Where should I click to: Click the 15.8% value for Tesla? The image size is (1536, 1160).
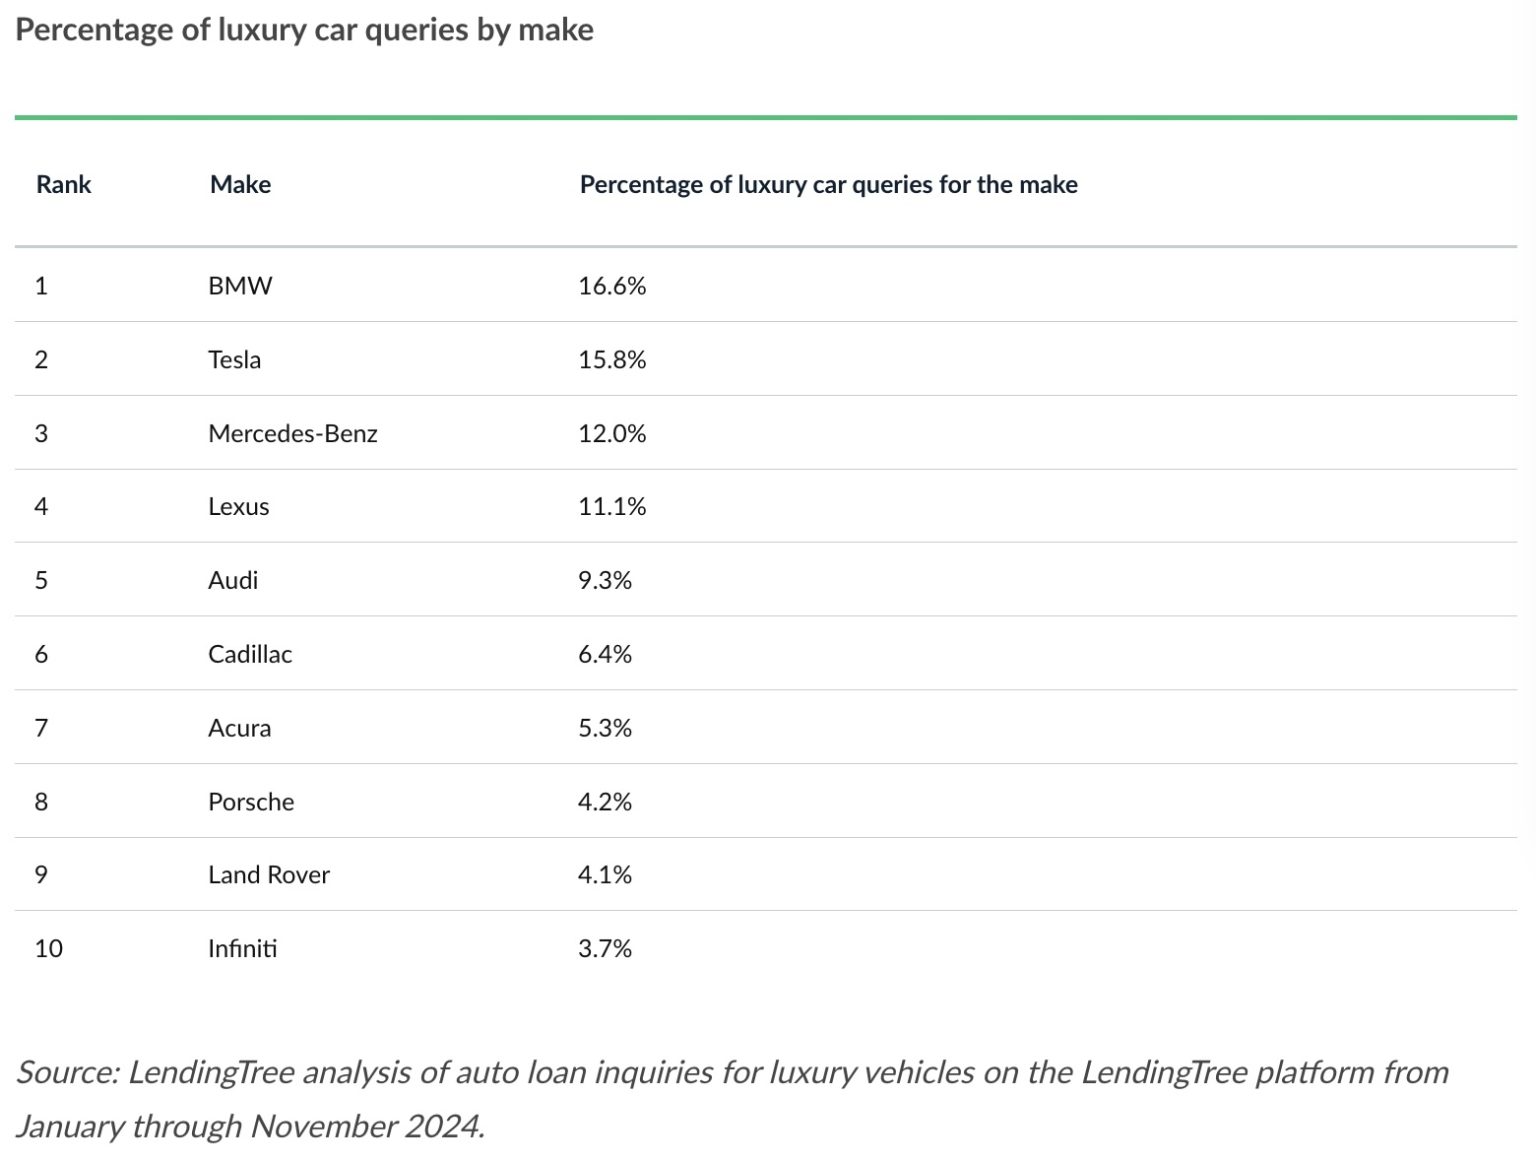tap(612, 360)
